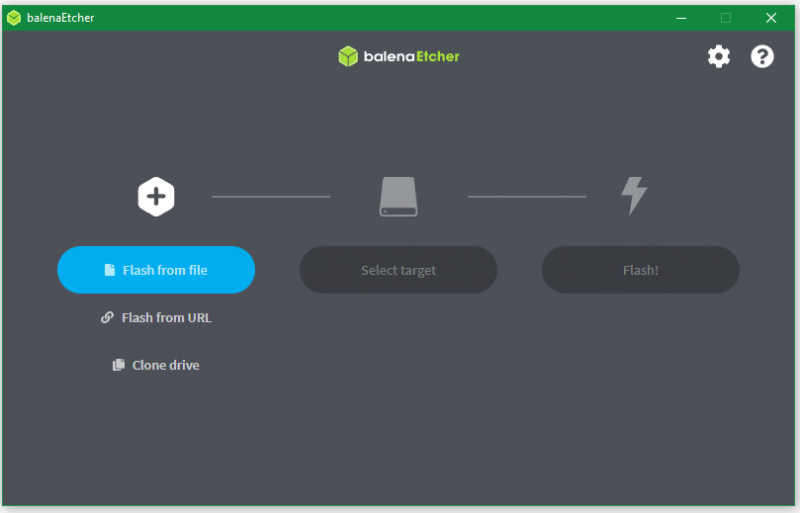This screenshot has width=800, height=513.
Task: Open Select target button
Action: pyautogui.click(x=398, y=270)
